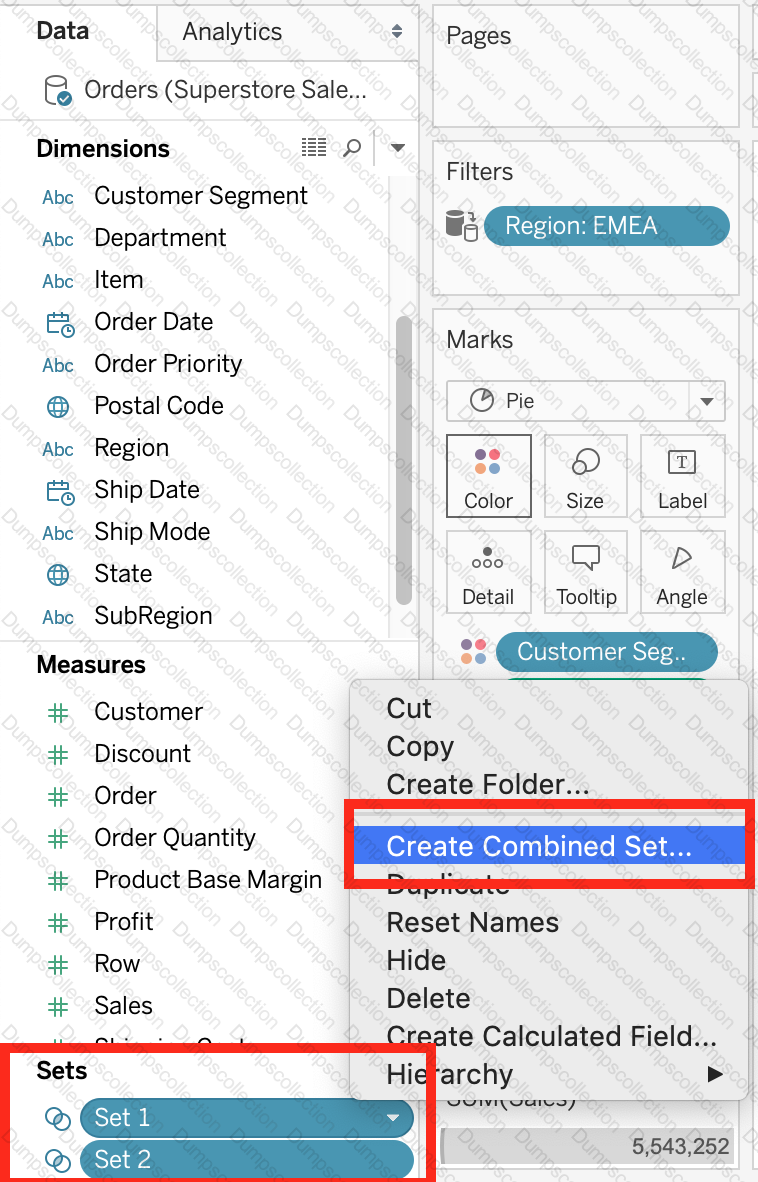This screenshot has width=758, height=1182.
Task: Open the Tooltip marks card
Action: (x=585, y=572)
